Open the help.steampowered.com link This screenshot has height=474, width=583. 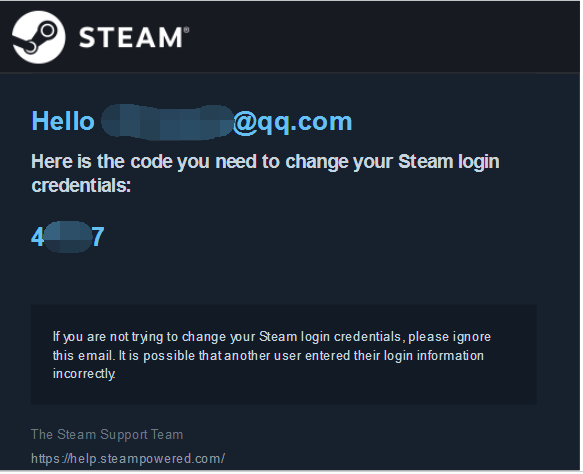pos(128,458)
